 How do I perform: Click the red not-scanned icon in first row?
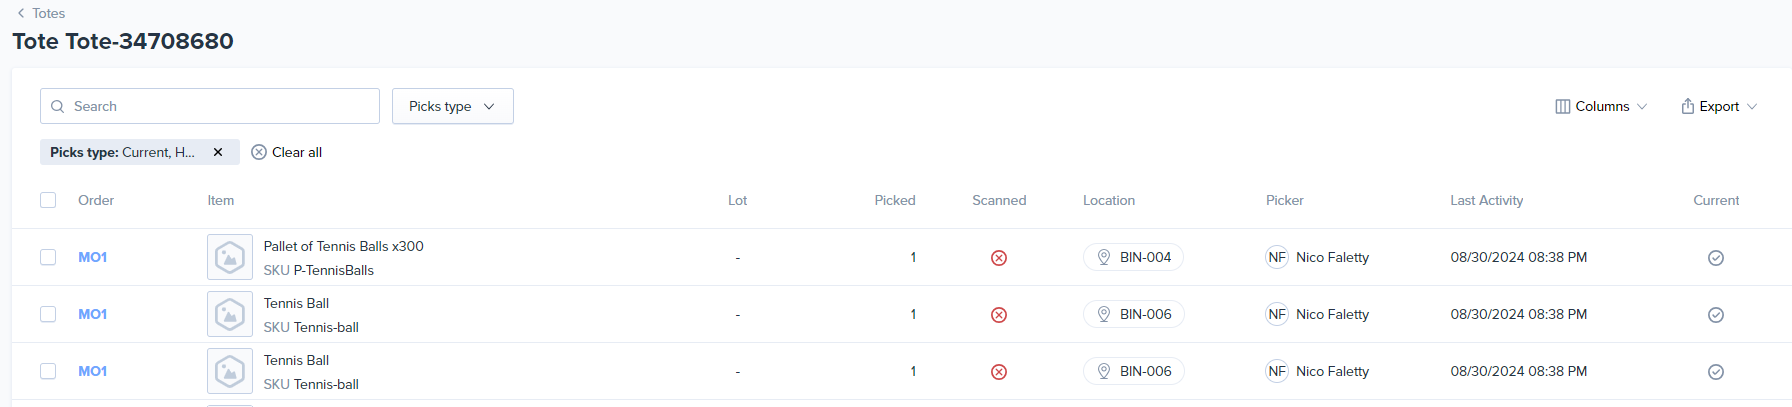998,258
